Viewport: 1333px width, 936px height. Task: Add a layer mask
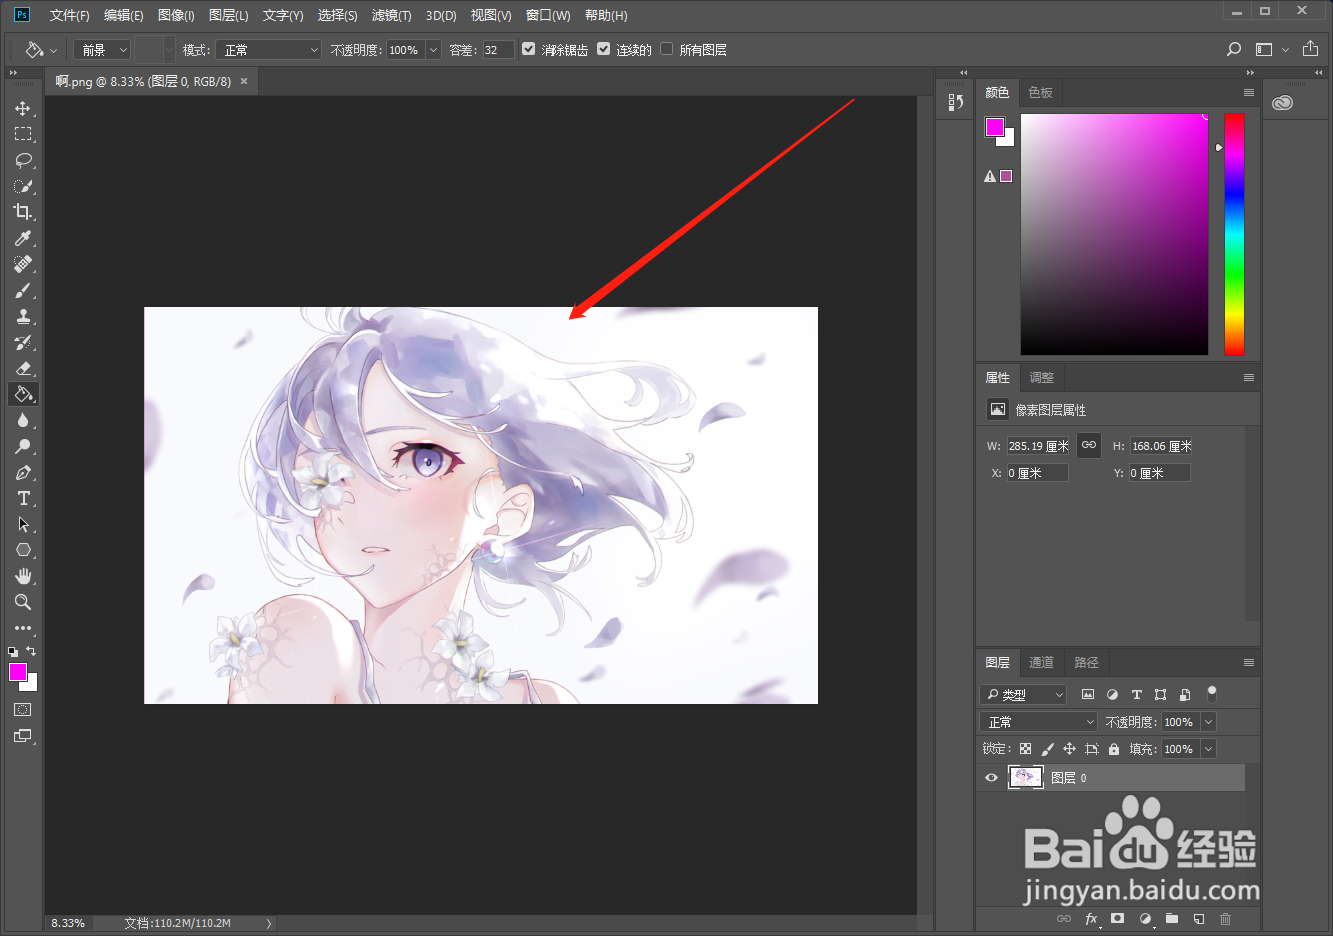[x=1117, y=918]
